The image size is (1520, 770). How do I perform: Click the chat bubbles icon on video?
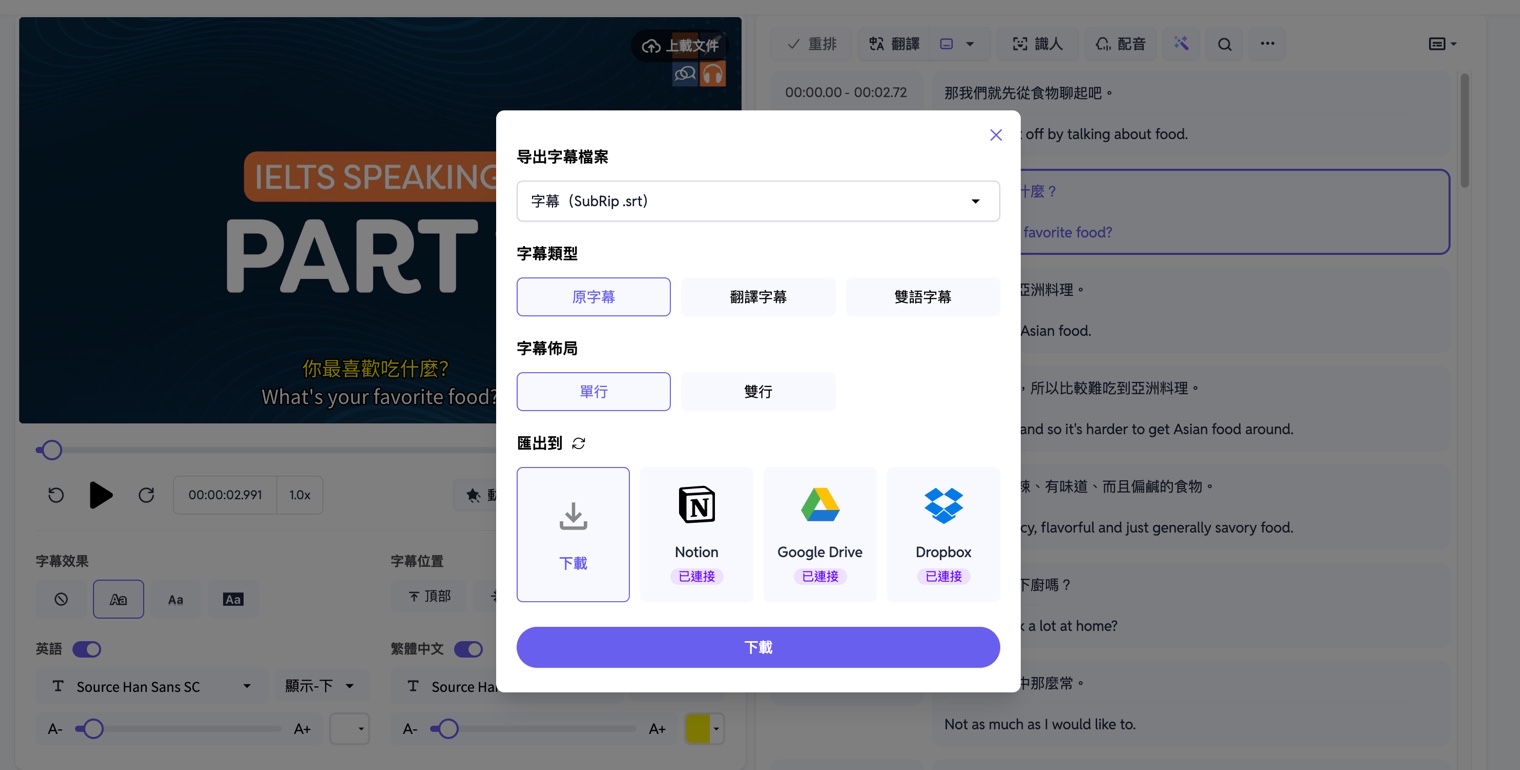pyautogui.click(x=685, y=74)
